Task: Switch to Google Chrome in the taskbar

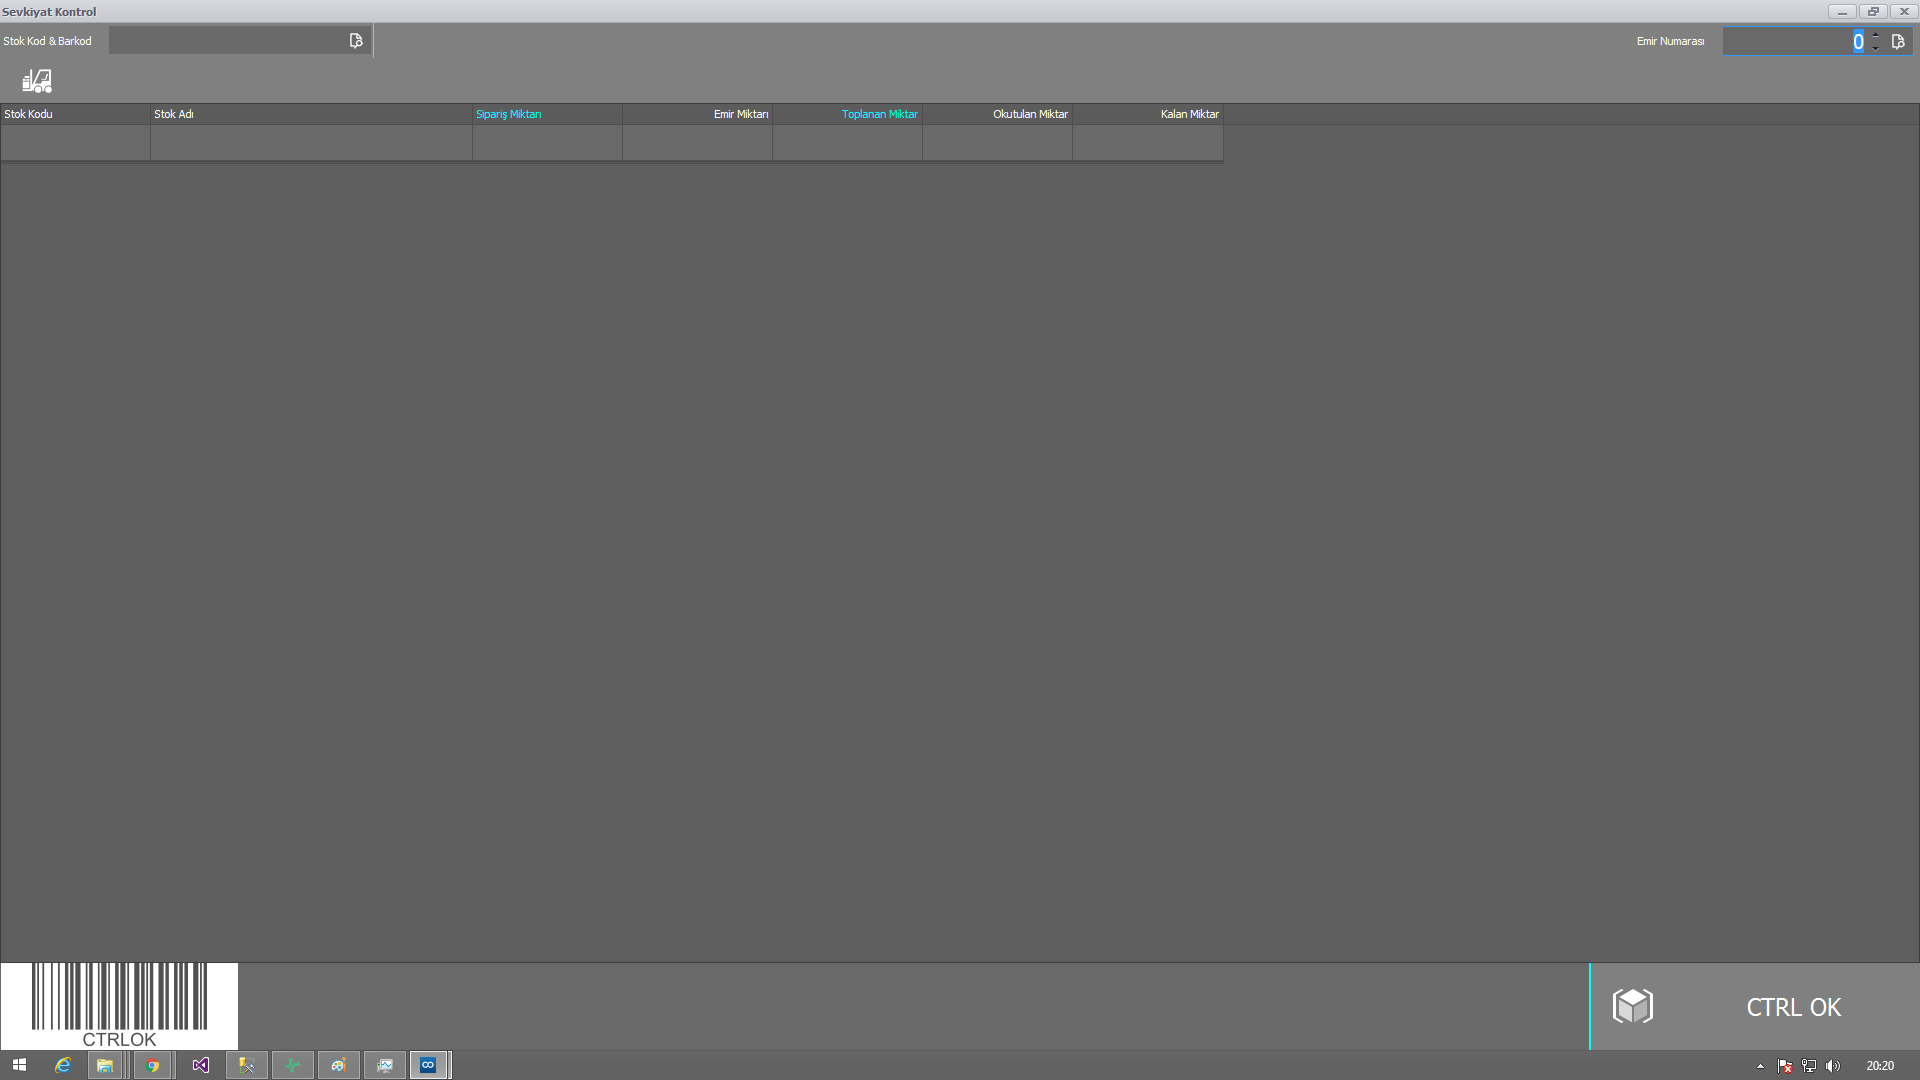Action: (153, 1065)
